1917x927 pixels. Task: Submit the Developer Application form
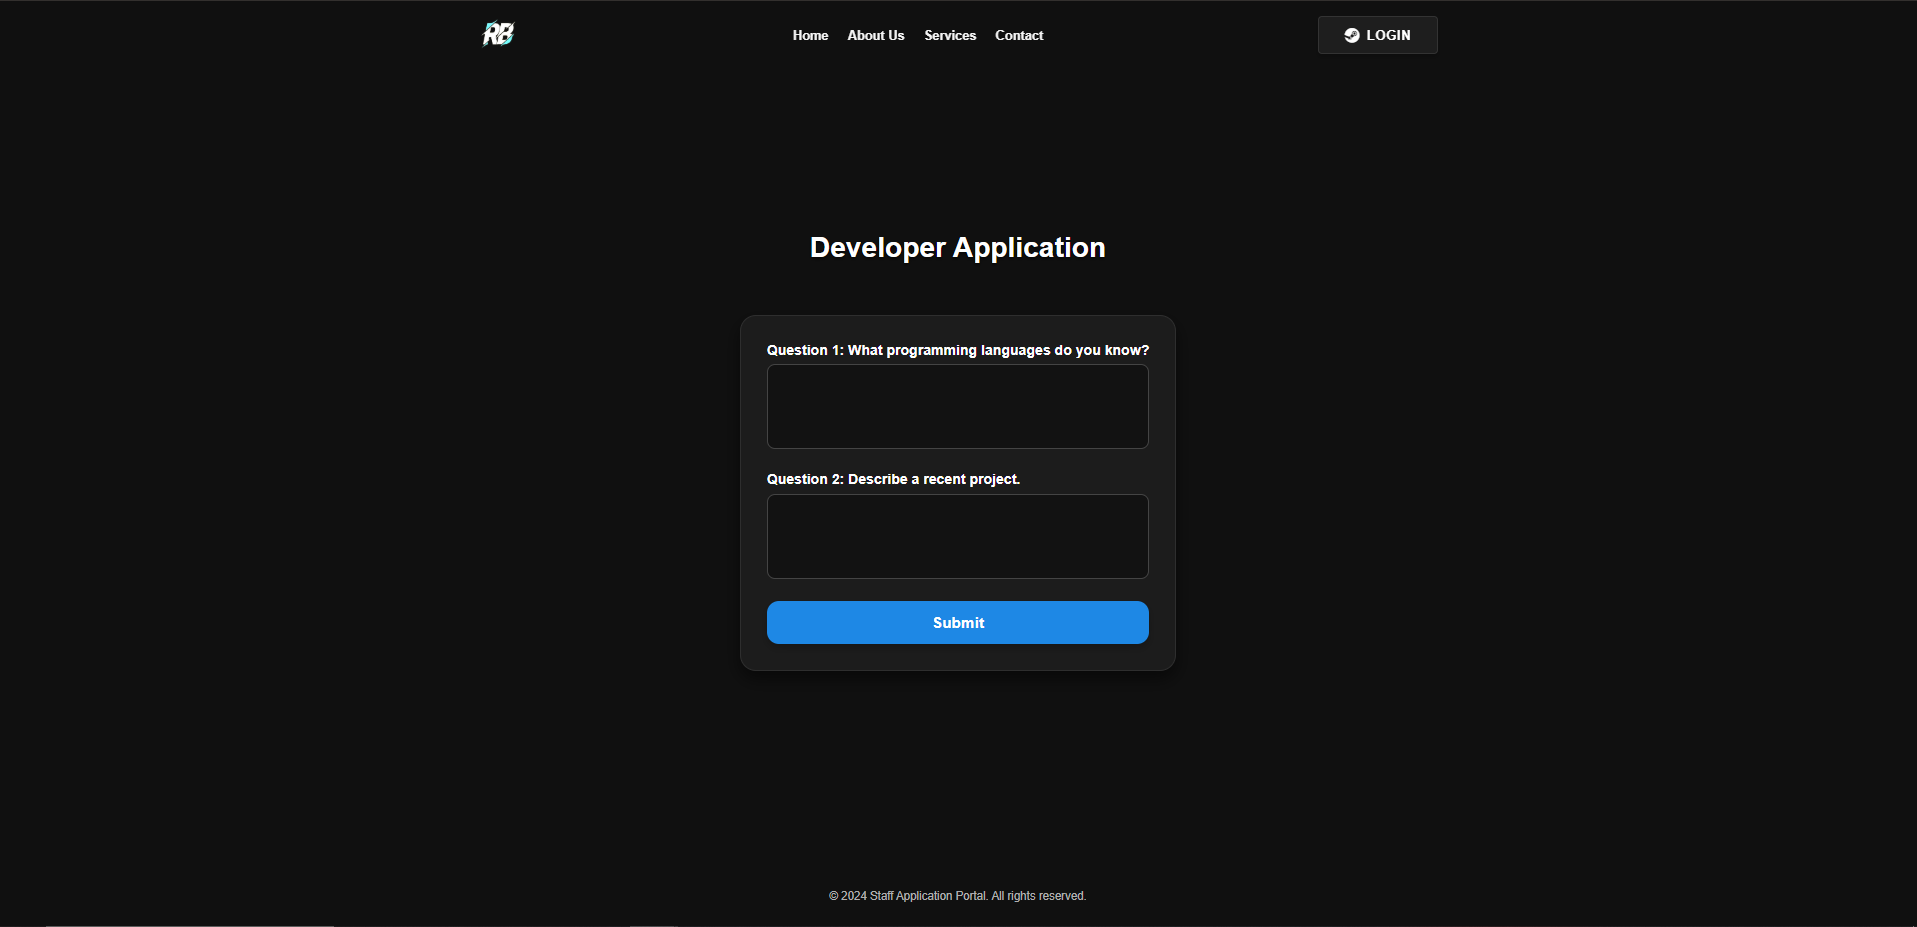pos(957,622)
